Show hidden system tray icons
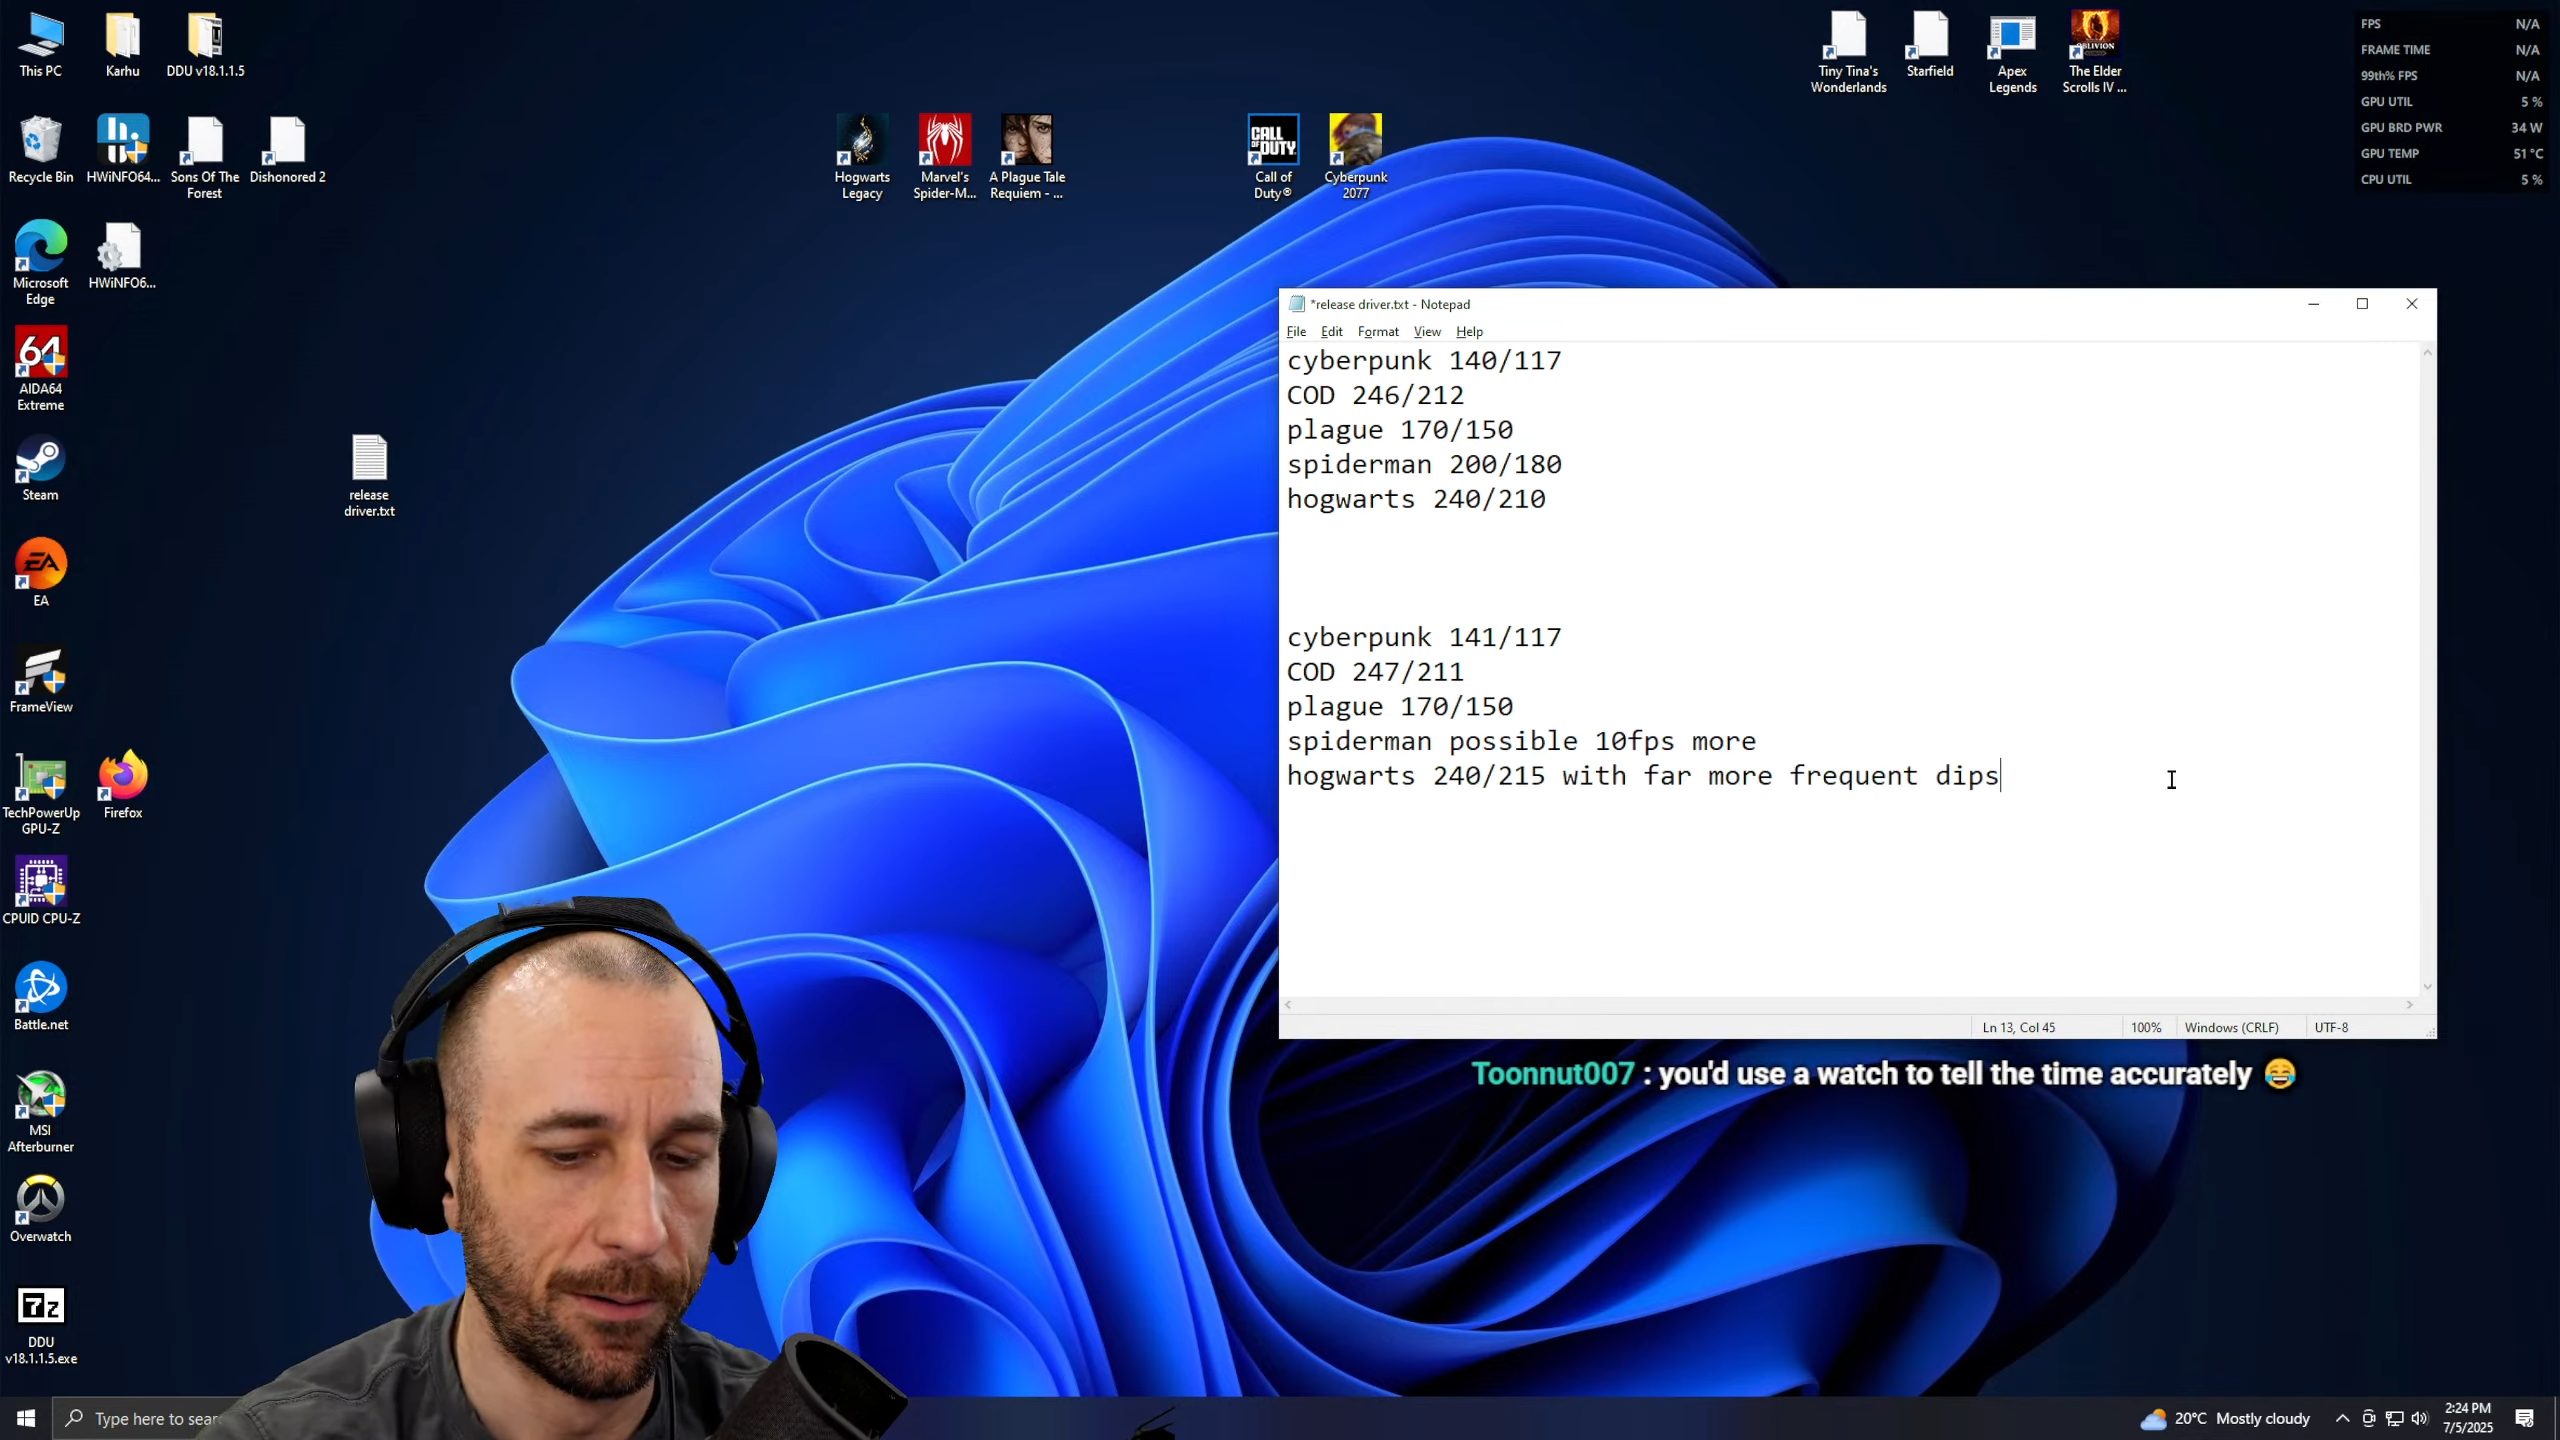 [2342, 1418]
